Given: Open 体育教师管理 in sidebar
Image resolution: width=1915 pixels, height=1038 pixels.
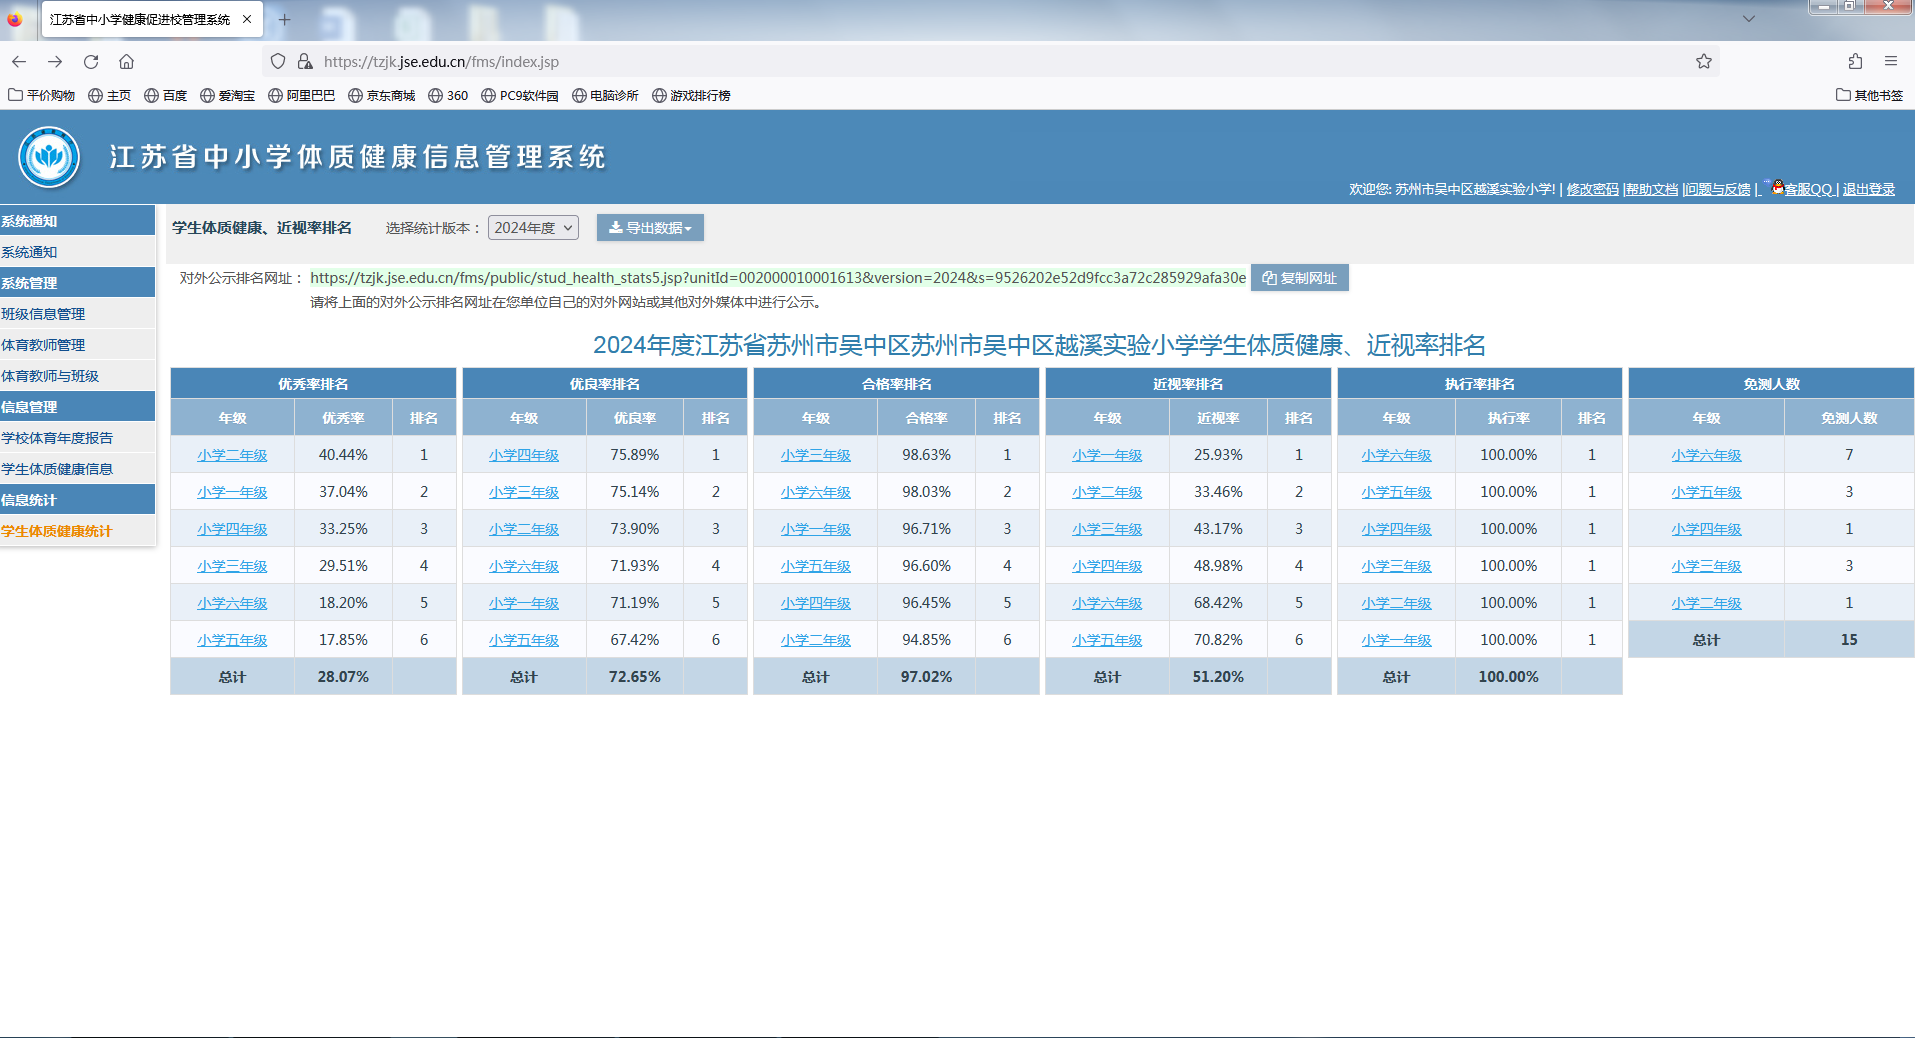Looking at the screenshot, I should pos(77,345).
